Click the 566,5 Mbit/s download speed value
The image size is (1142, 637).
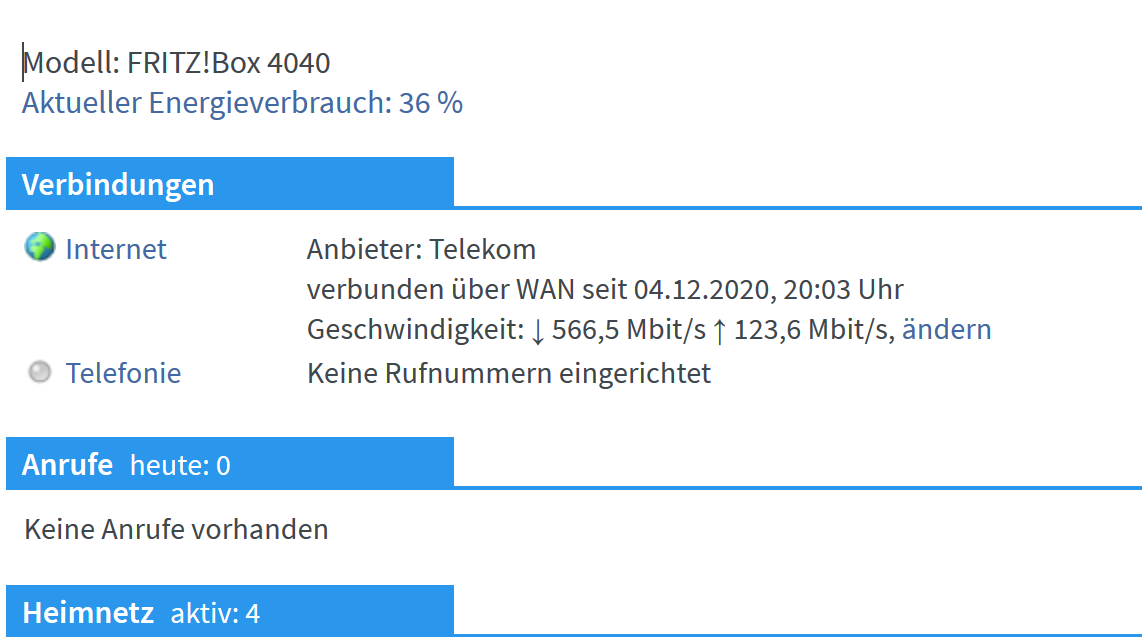tap(629, 329)
